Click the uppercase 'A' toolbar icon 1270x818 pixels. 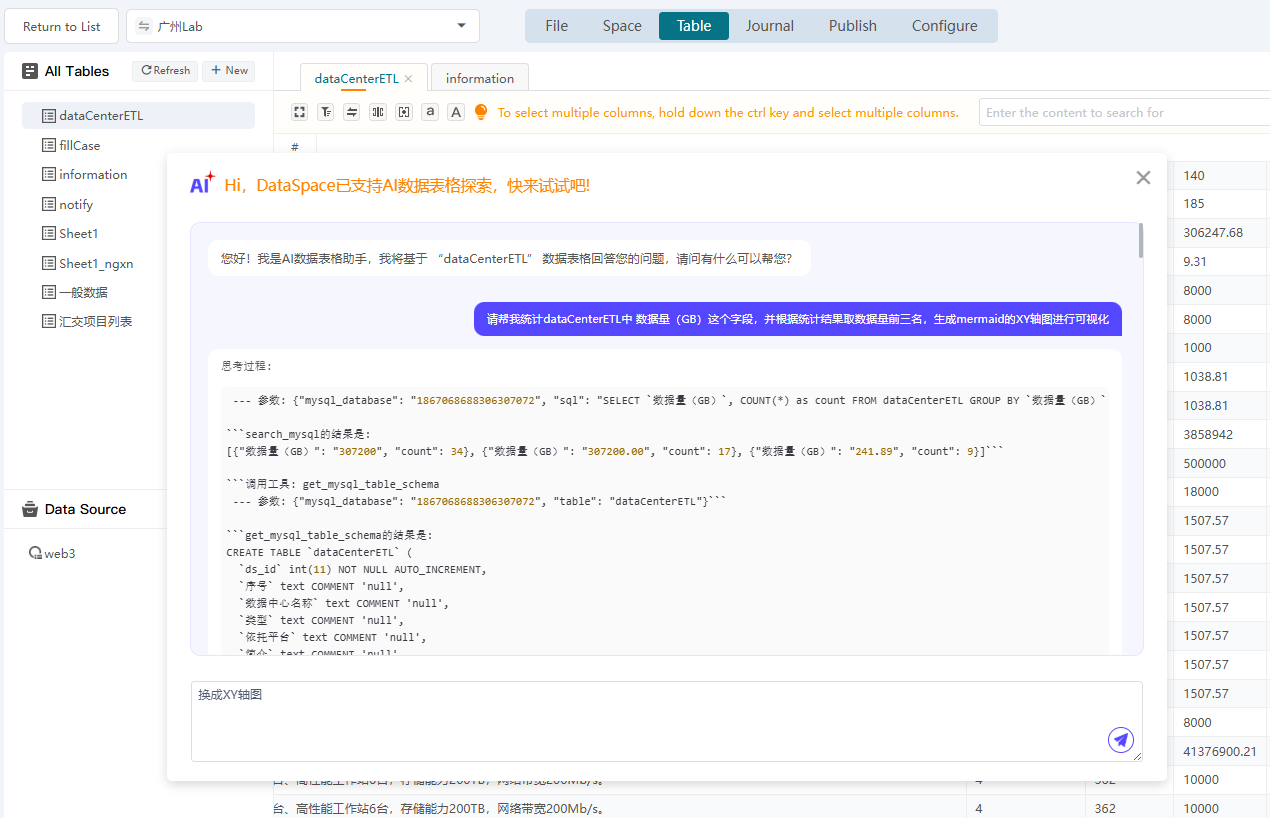coord(456,112)
